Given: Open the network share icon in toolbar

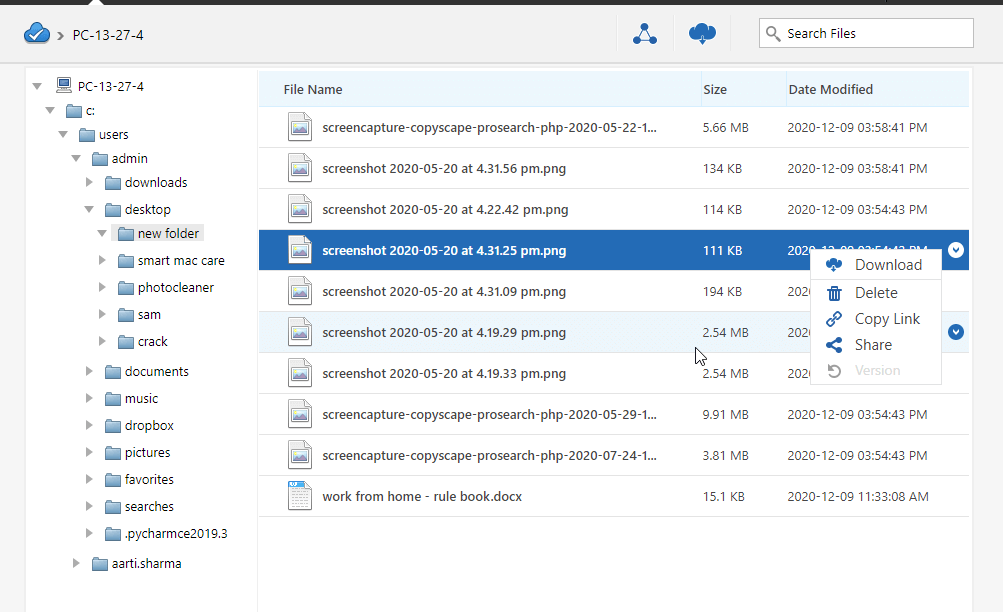Looking at the screenshot, I should (645, 33).
